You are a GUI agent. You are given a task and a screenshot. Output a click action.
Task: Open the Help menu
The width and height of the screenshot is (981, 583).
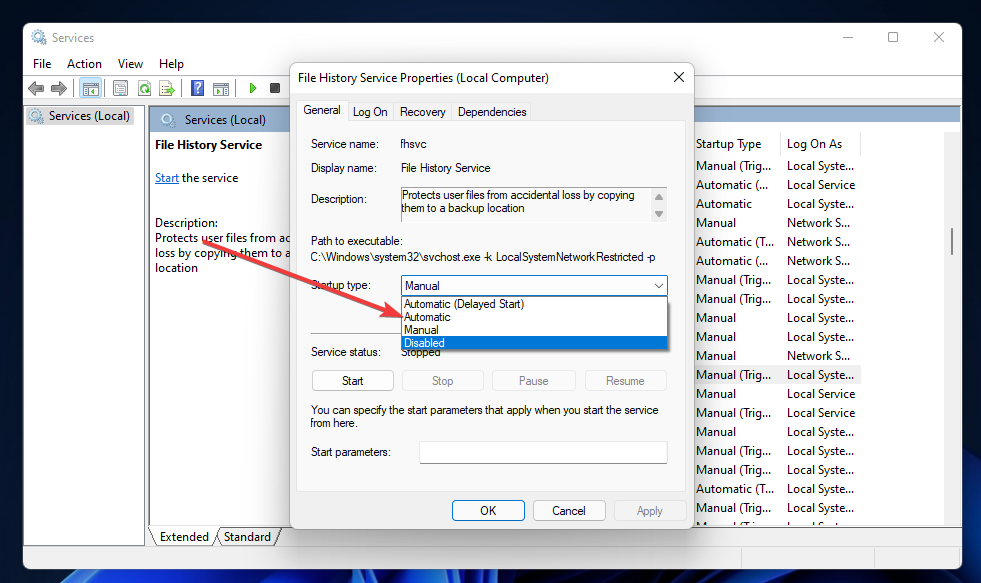171,64
